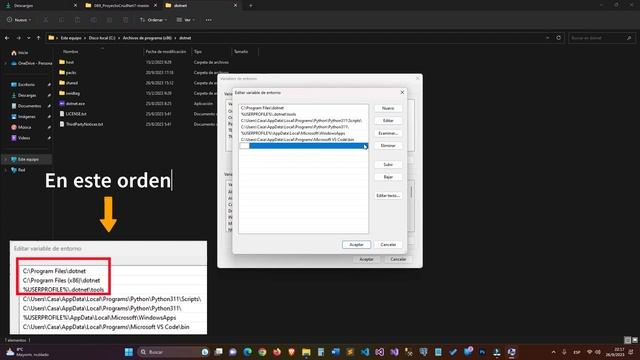Click Archivos de programa (x86) breadcrumb

tap(147, 38)
